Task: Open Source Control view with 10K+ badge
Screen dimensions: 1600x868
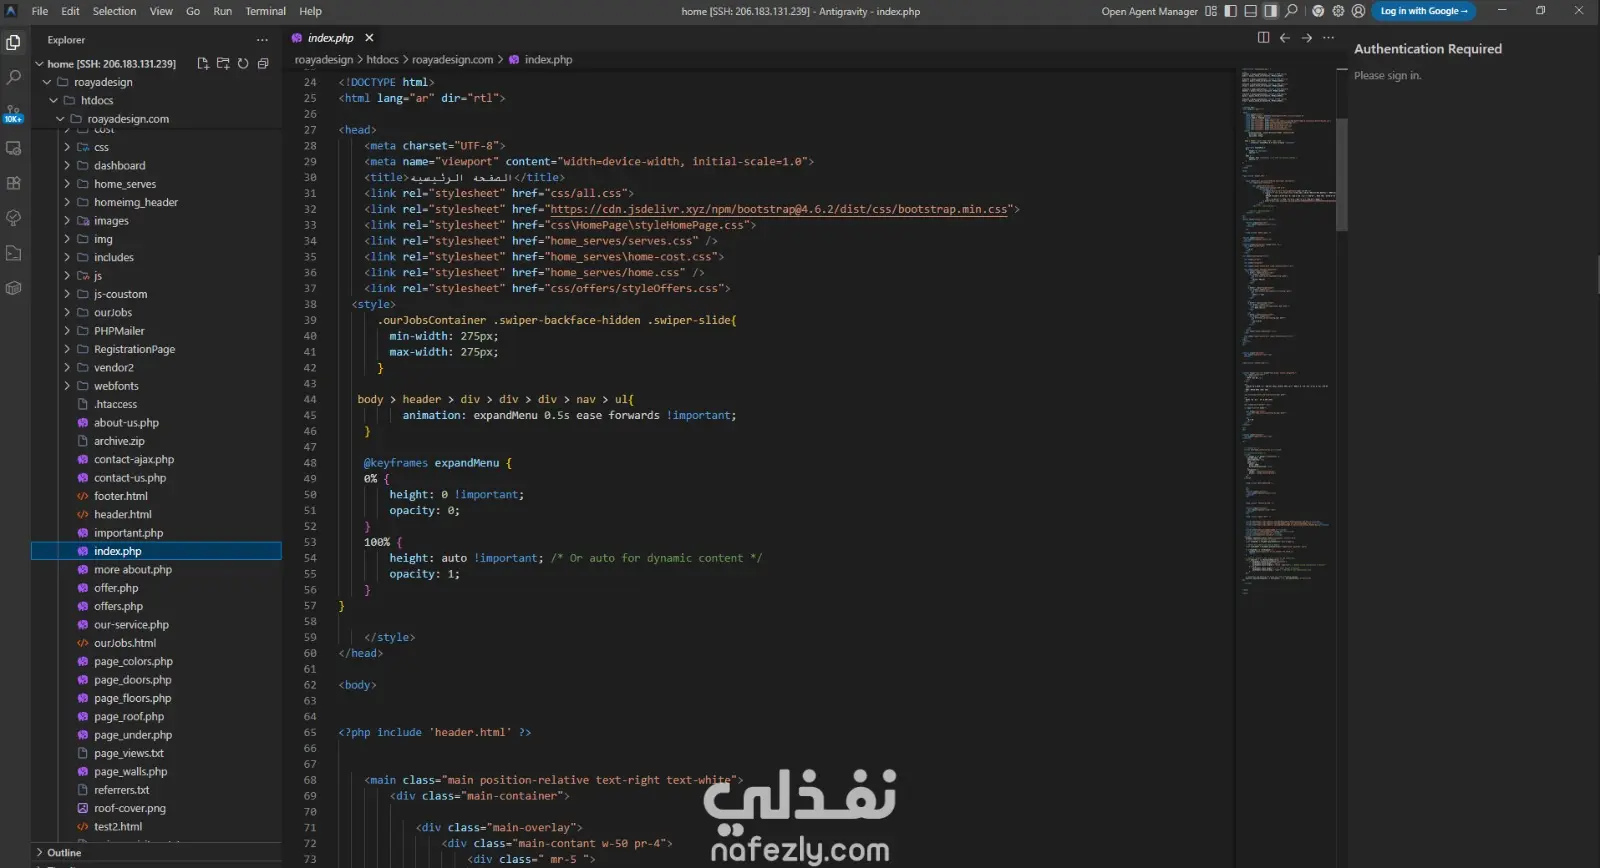Action: pos(13,113)
